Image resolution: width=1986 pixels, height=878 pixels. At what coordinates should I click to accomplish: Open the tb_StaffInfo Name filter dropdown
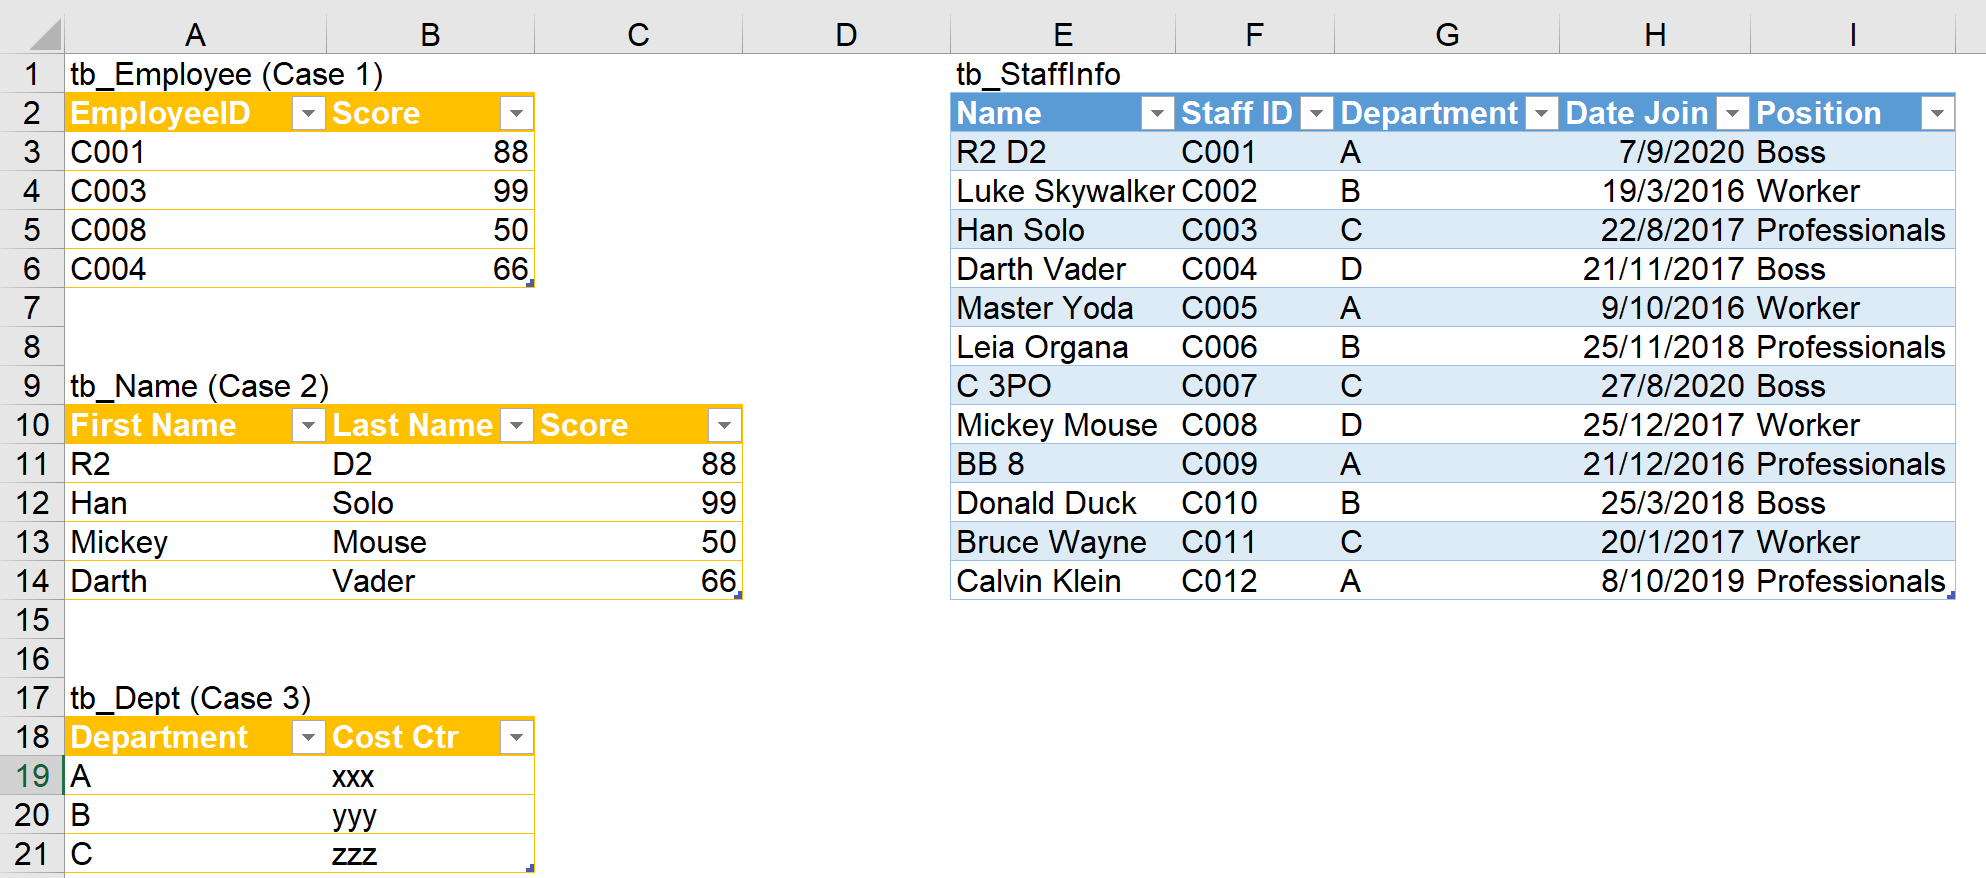(x=1157, y=114)
